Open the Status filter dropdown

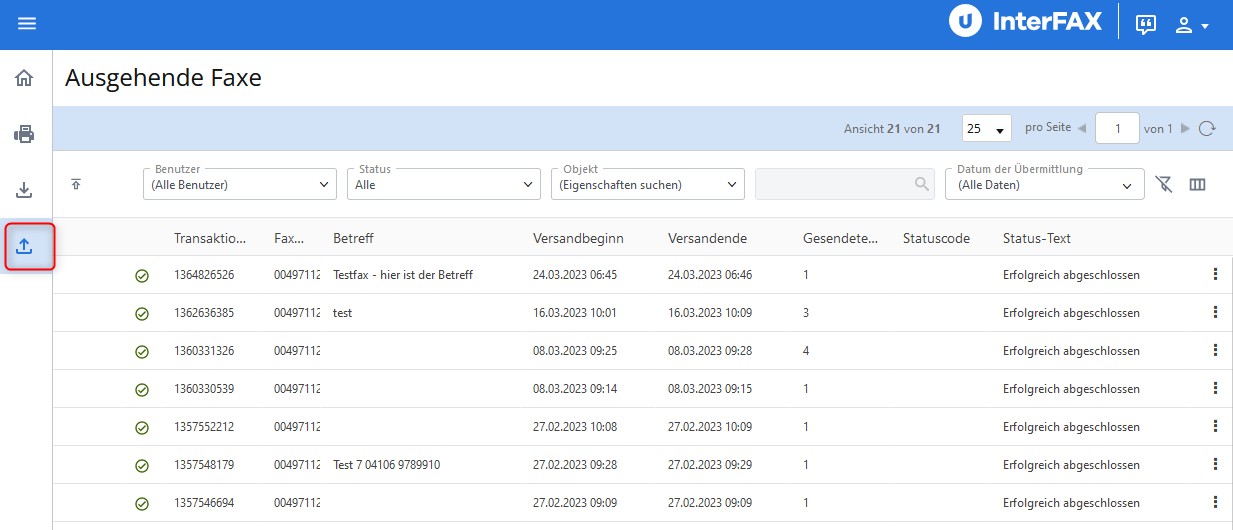click(444, 184)
